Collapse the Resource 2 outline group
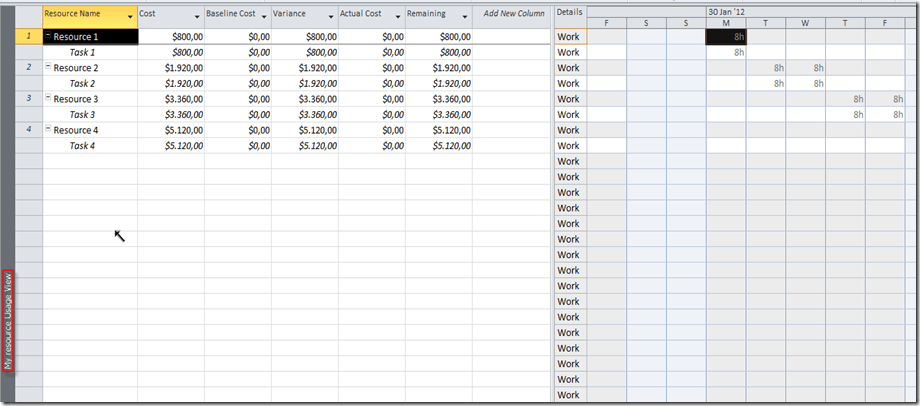 pos(48,68)
